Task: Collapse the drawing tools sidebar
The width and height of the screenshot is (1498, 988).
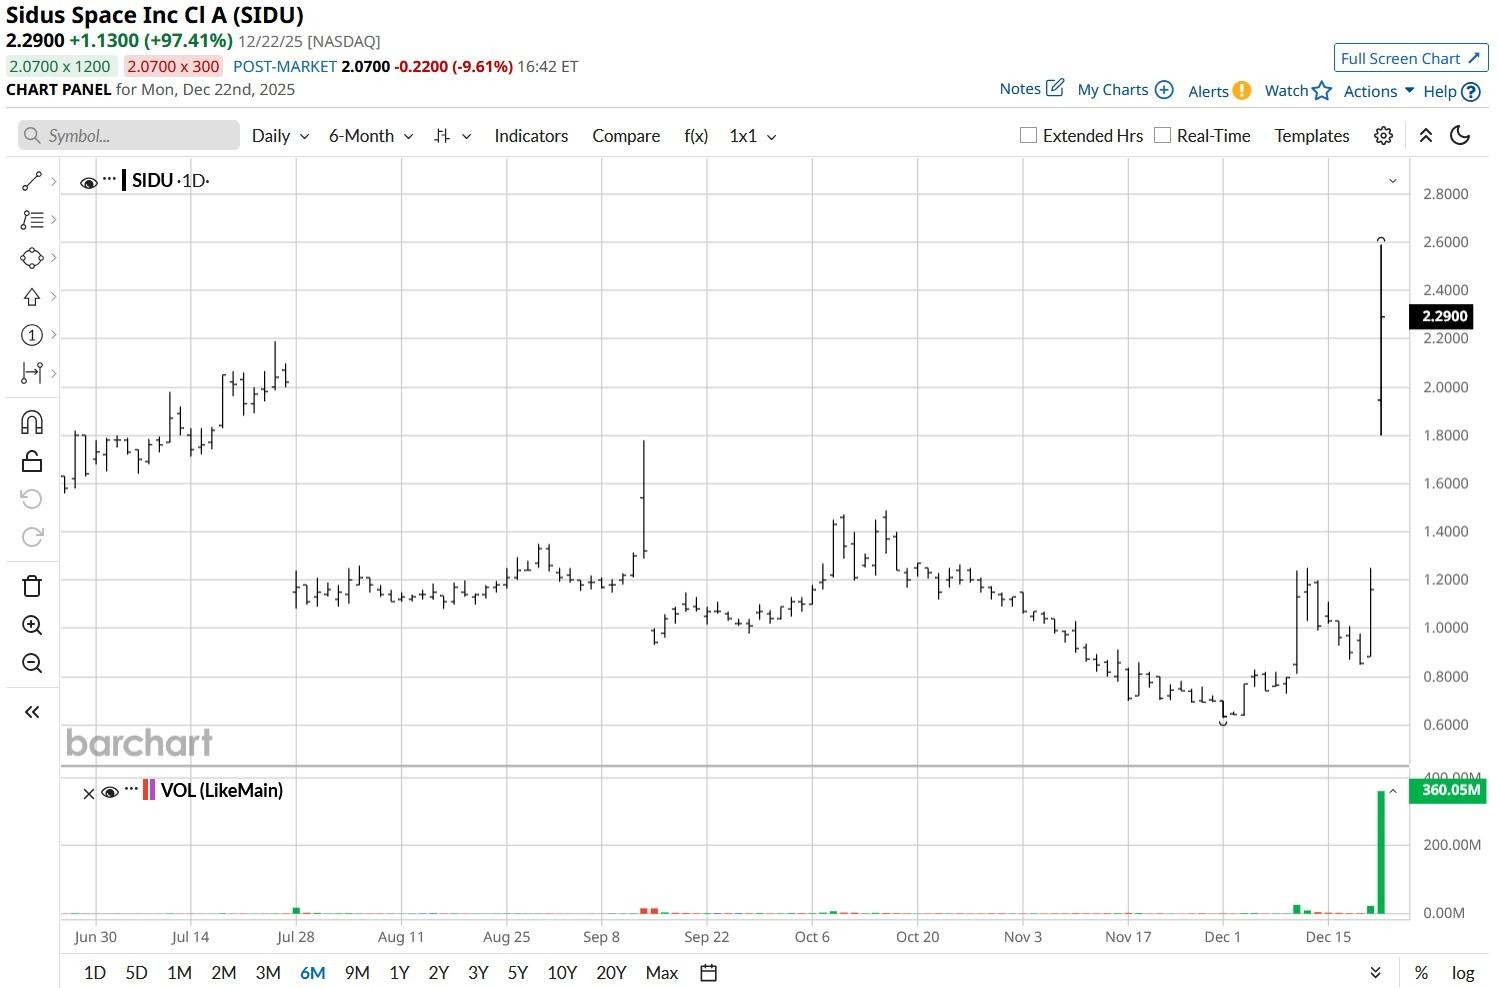Action: pyautogui.click(x=31, y=712)
